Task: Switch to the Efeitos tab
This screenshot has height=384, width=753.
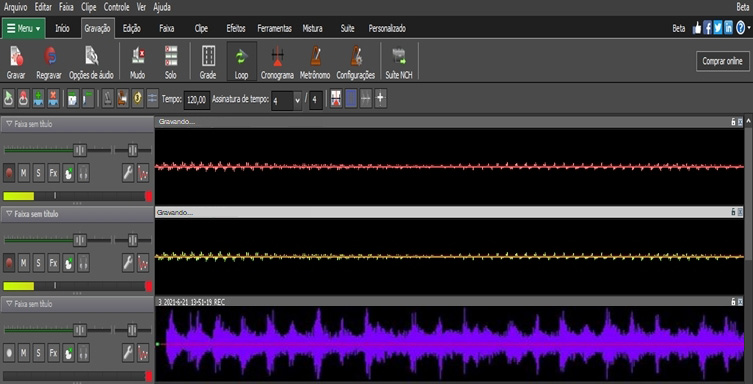Action: pos(236,28)
